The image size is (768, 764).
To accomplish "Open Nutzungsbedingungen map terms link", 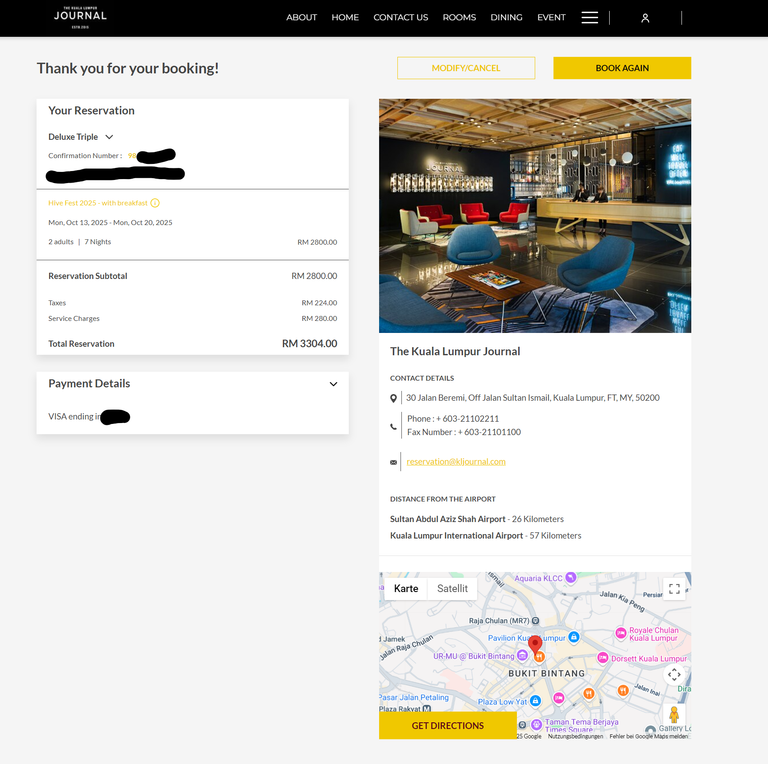I will pyautogui.click(x=575, y=736).
